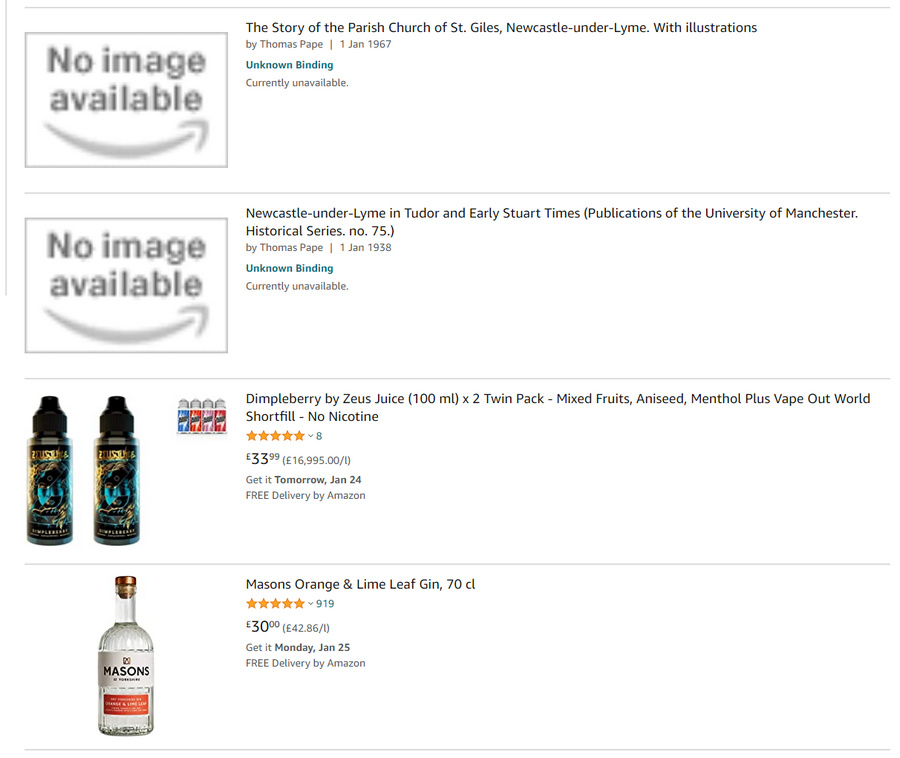
Task: Click the £30.00 price for Masons Gin
Action: [x=263, y=627]
